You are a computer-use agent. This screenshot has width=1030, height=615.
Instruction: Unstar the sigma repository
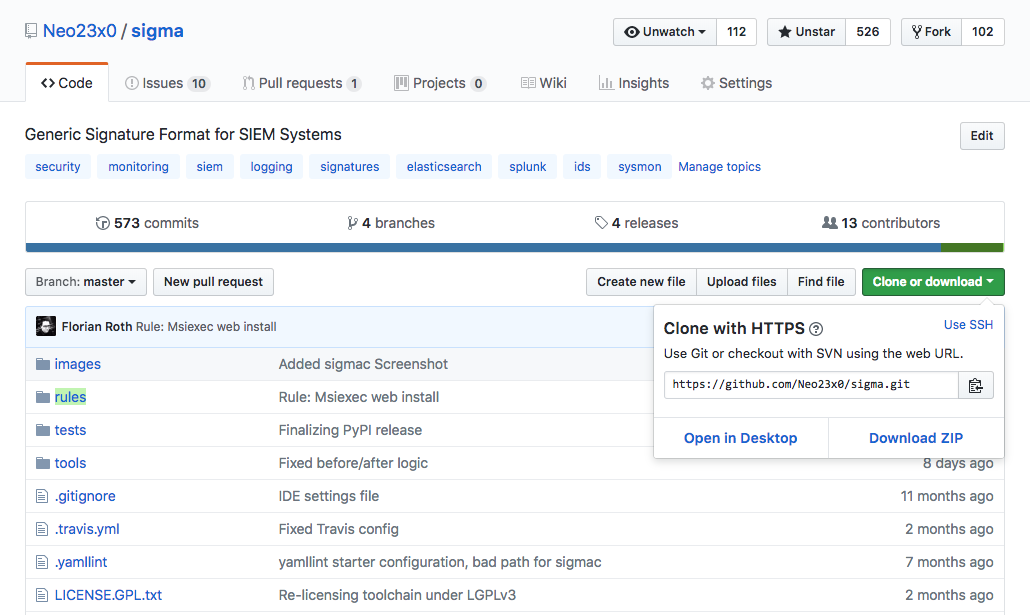806,32
